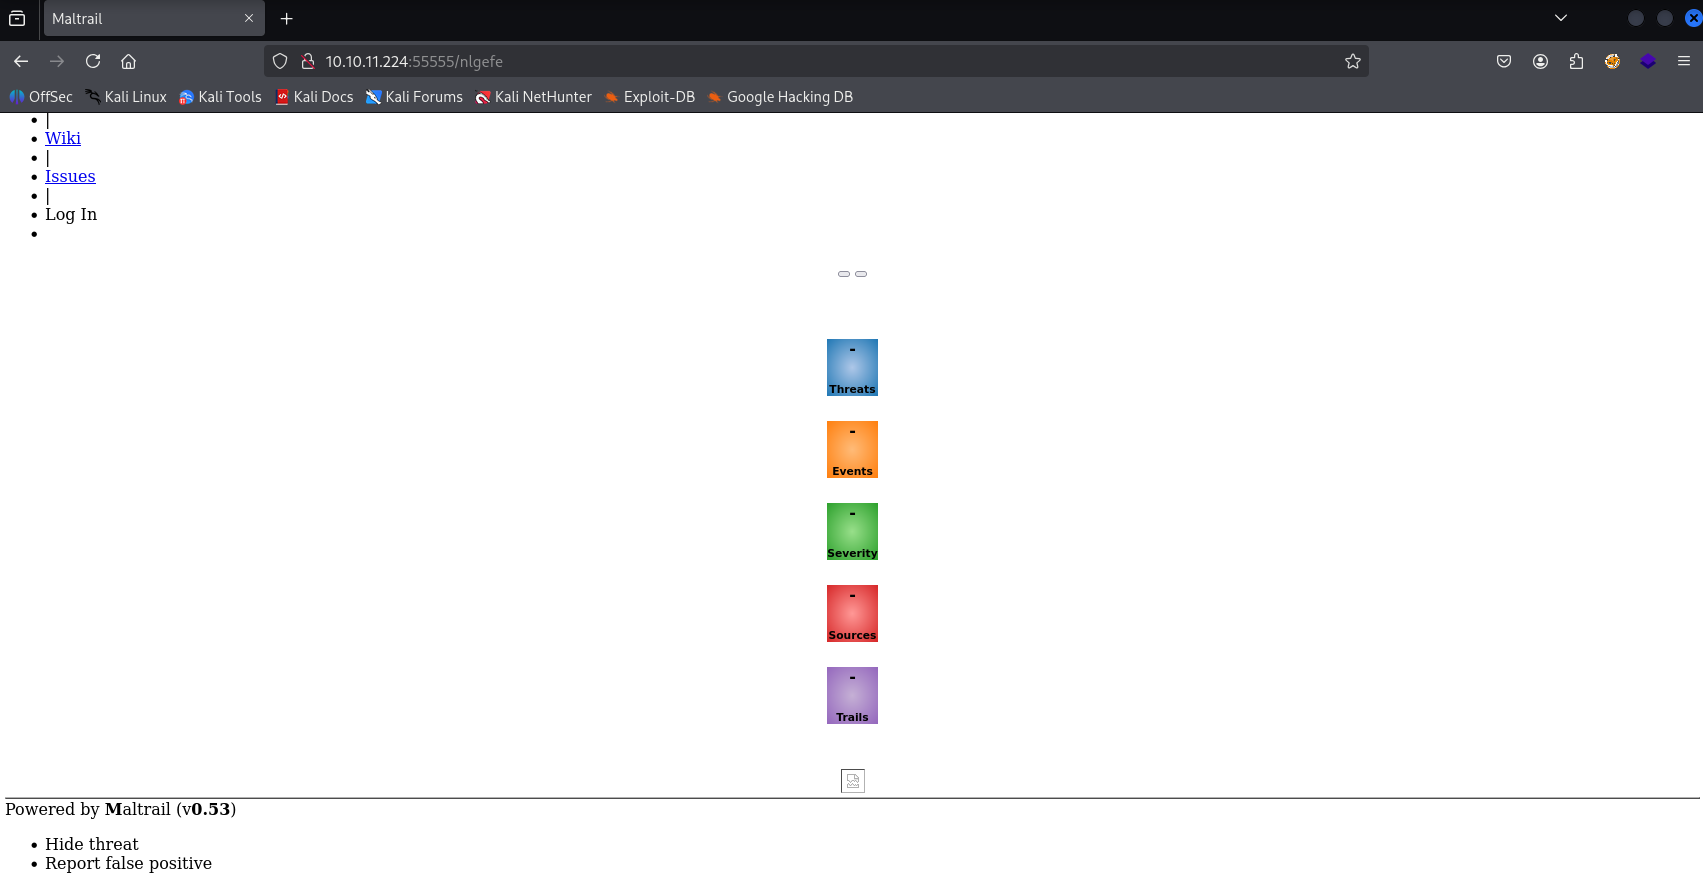The image size is (1703, 884).
Task: Open the recent browsing view icon
Action: pos(17,18)
